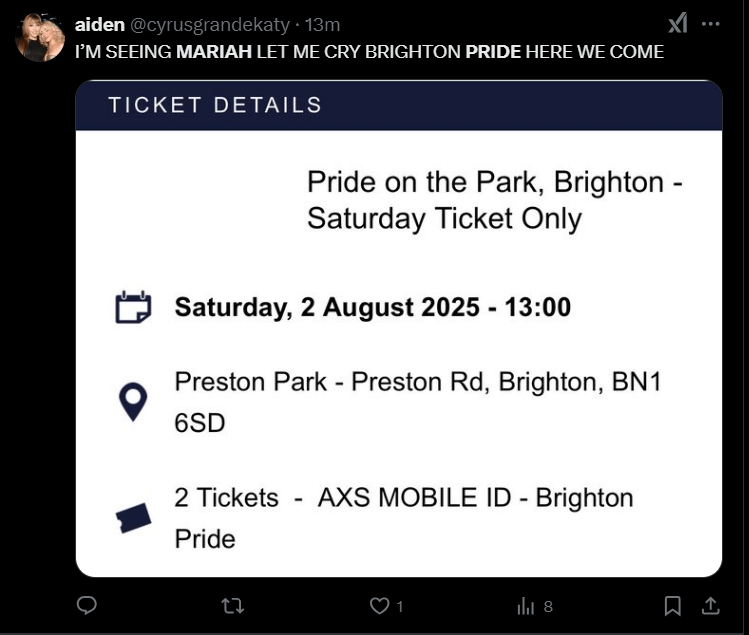Open the reply comment icon

[x=86, y=606]
